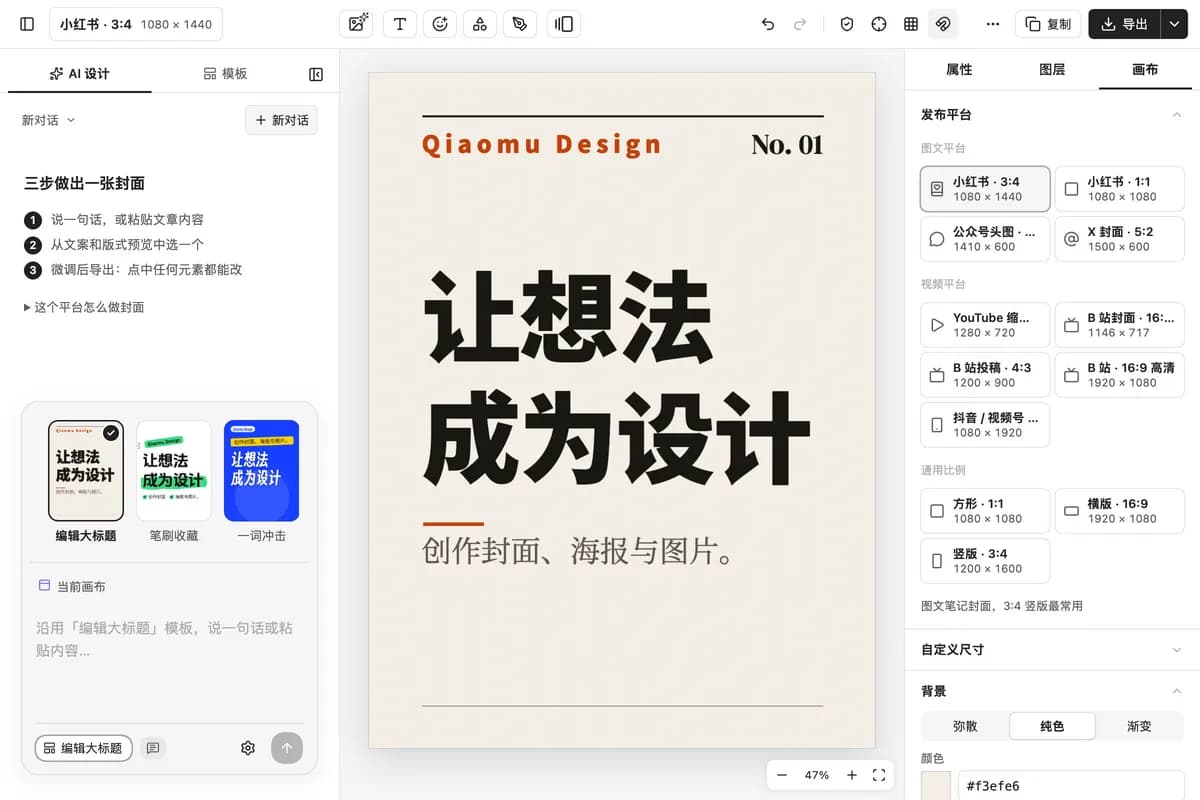The height and width of the screenshot is (800, 1200).
Task: Choose the 弥散 background type
Action: click(x=965, y=726)
